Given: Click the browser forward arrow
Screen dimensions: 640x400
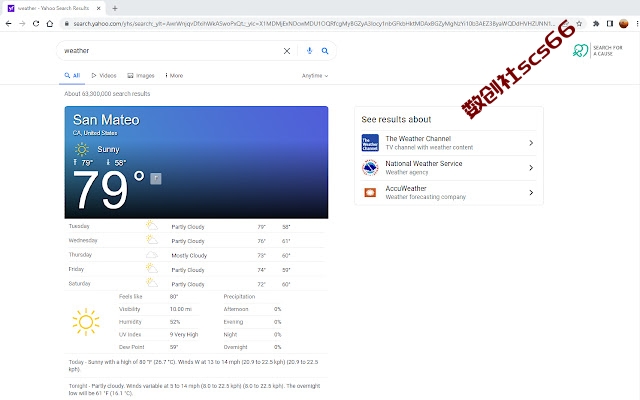Looking at the screenshot, I should pyautogui.click(x=22, y=24).
